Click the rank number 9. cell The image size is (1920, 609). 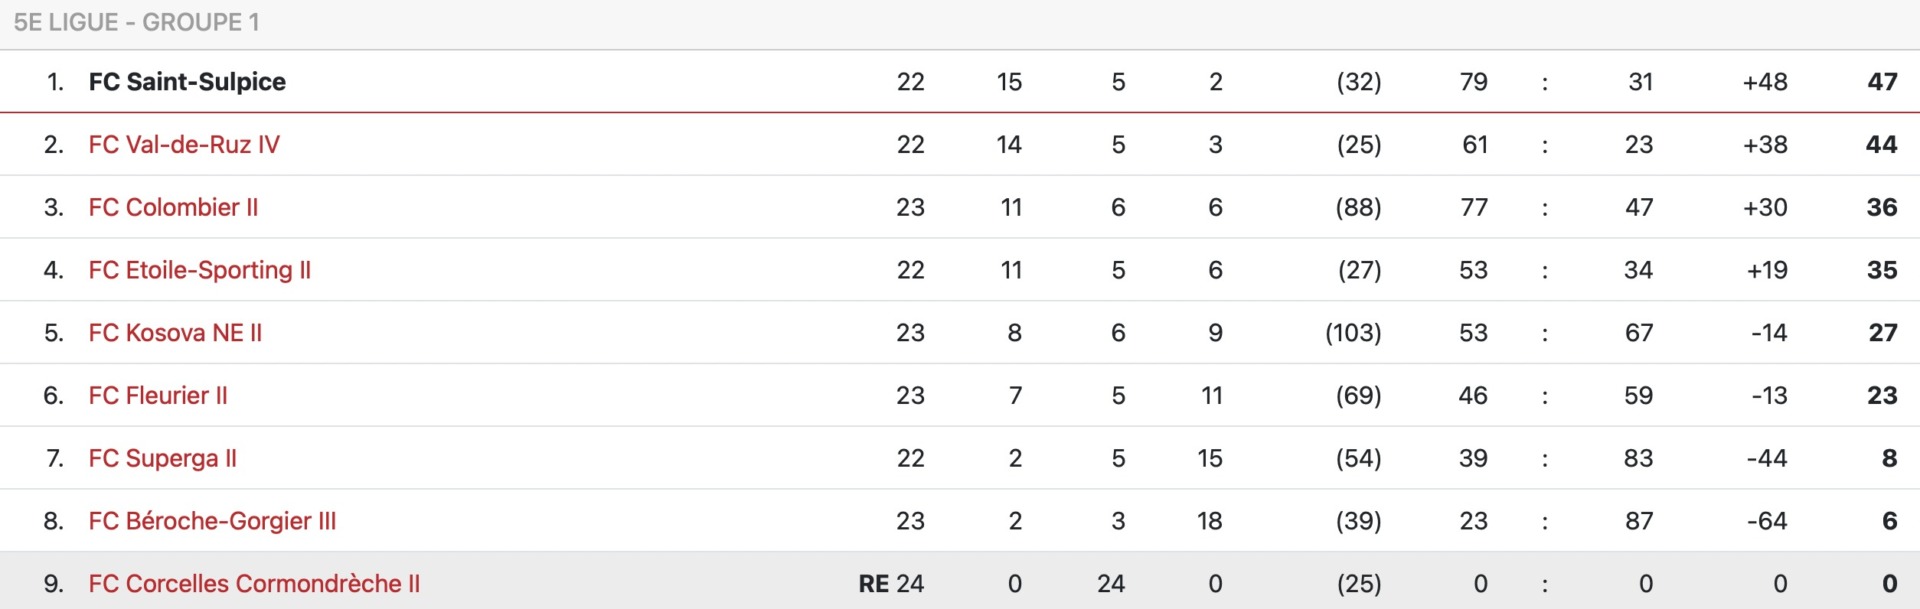point(54,584)
